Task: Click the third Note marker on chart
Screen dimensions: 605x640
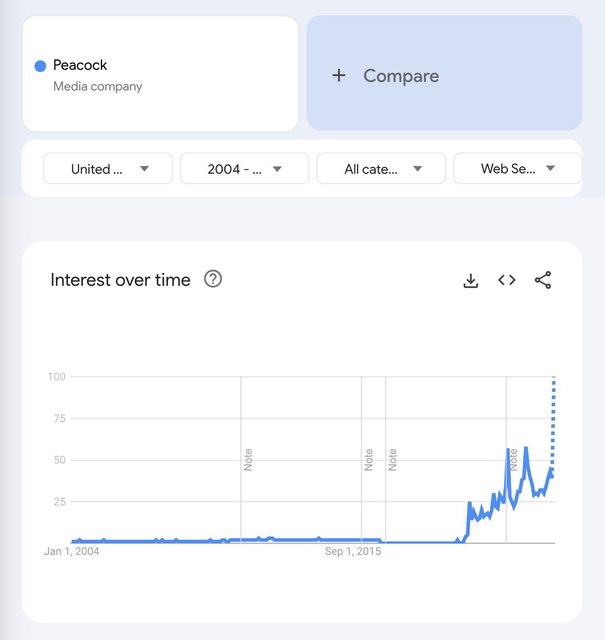Action: (x=392, y=460)
